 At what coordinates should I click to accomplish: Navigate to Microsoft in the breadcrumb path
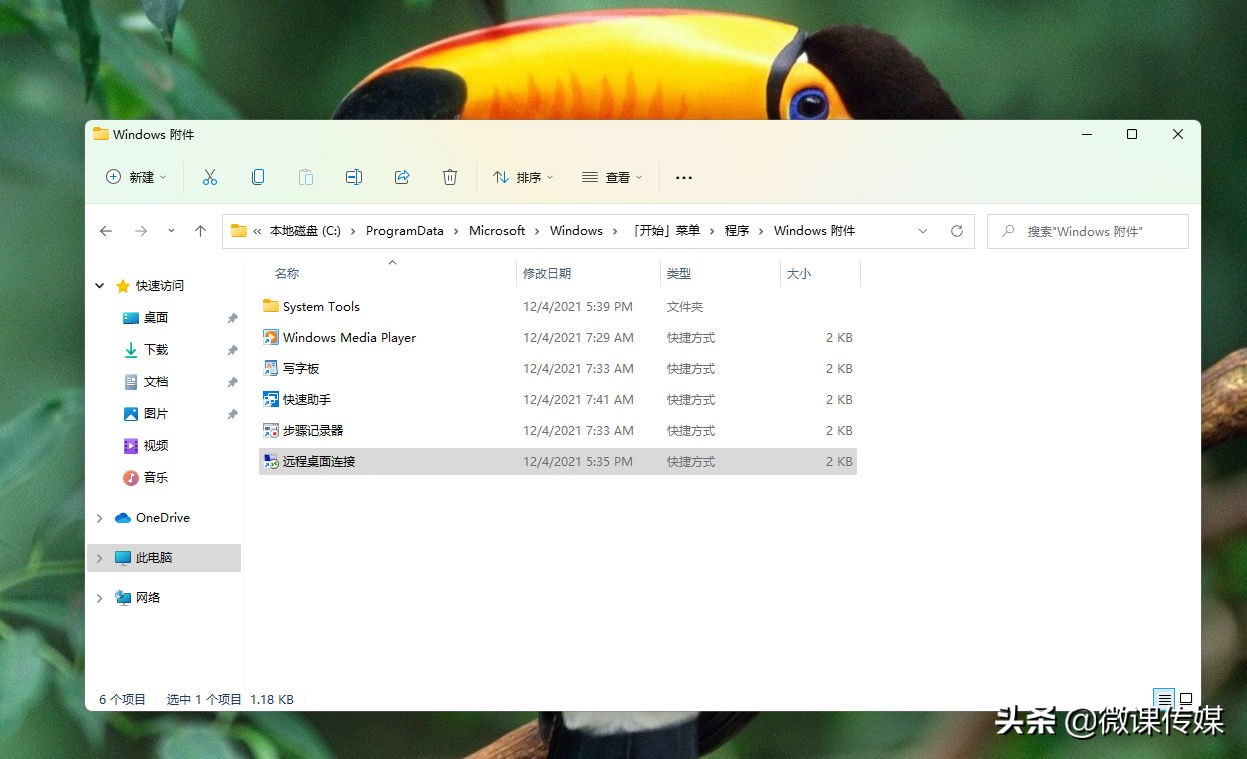497,231
